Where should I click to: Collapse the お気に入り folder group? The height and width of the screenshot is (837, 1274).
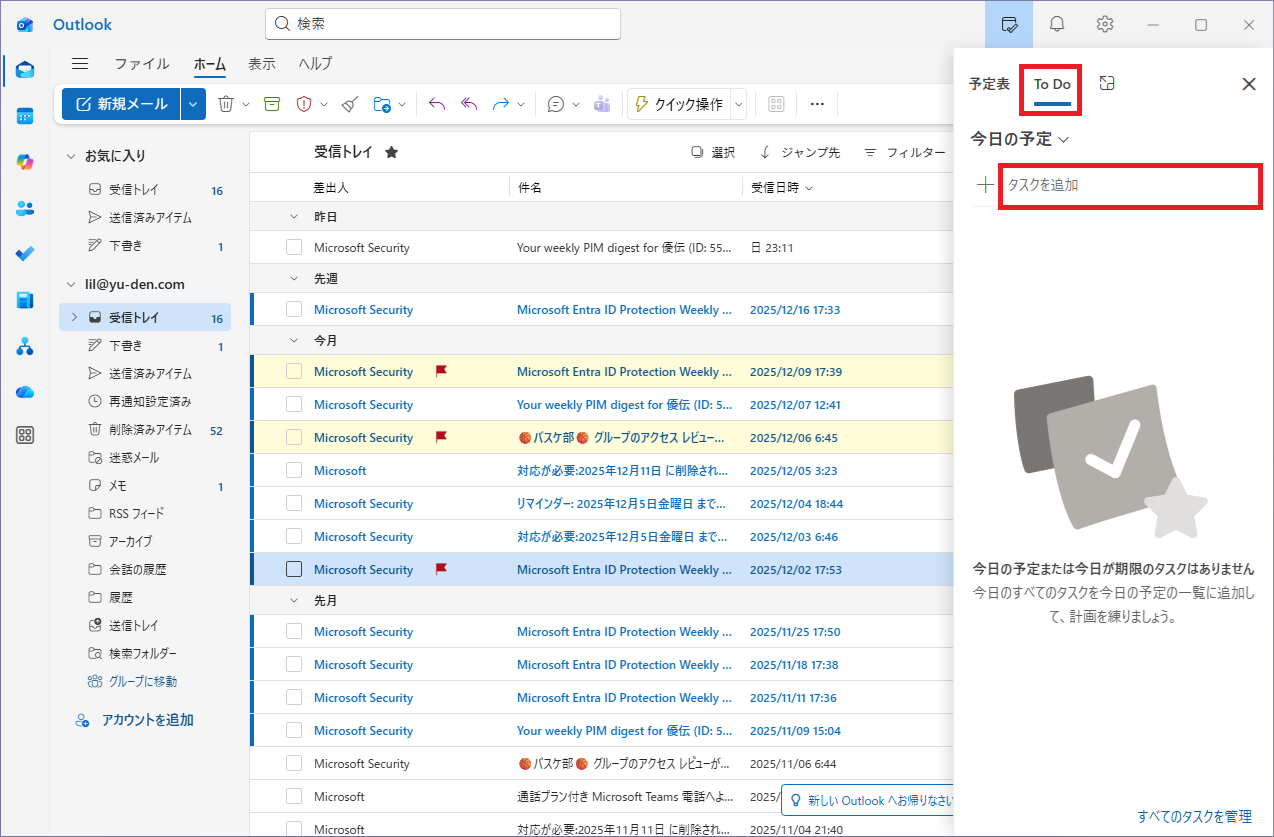pyautogui.click(x=71, y=156)
